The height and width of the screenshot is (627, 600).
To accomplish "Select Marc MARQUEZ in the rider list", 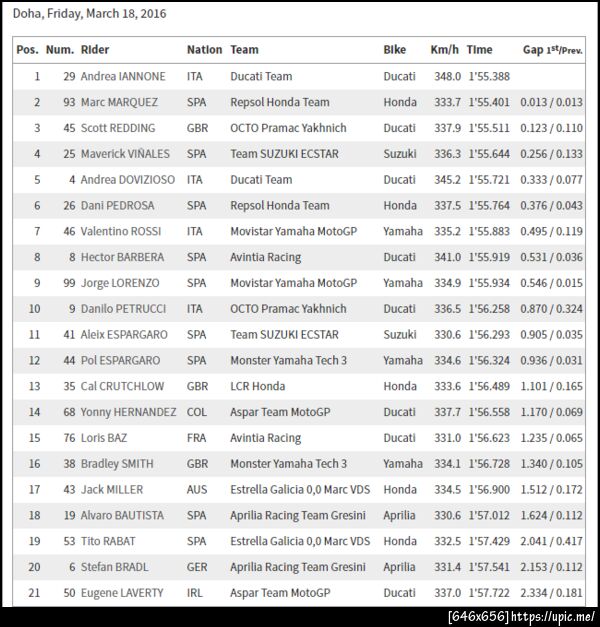I will [119, 102].
